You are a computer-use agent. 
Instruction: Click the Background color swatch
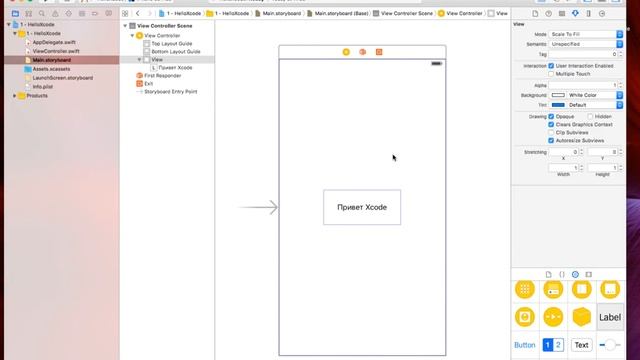(558, 95)
